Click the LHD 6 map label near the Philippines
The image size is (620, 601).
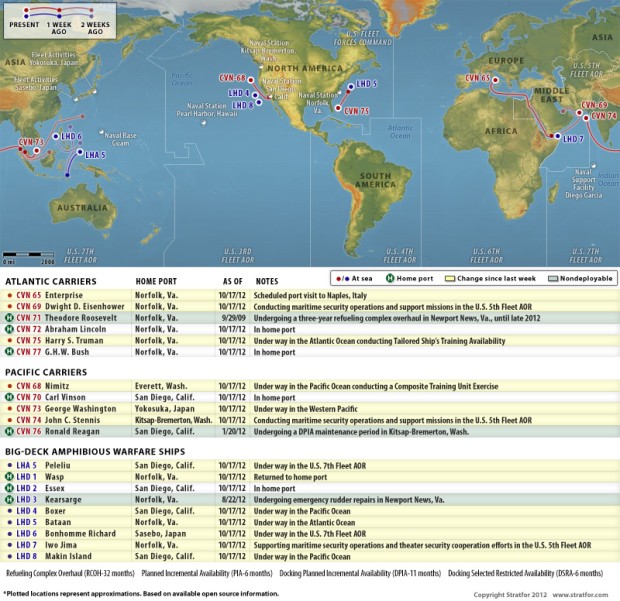tap(71, 136)
